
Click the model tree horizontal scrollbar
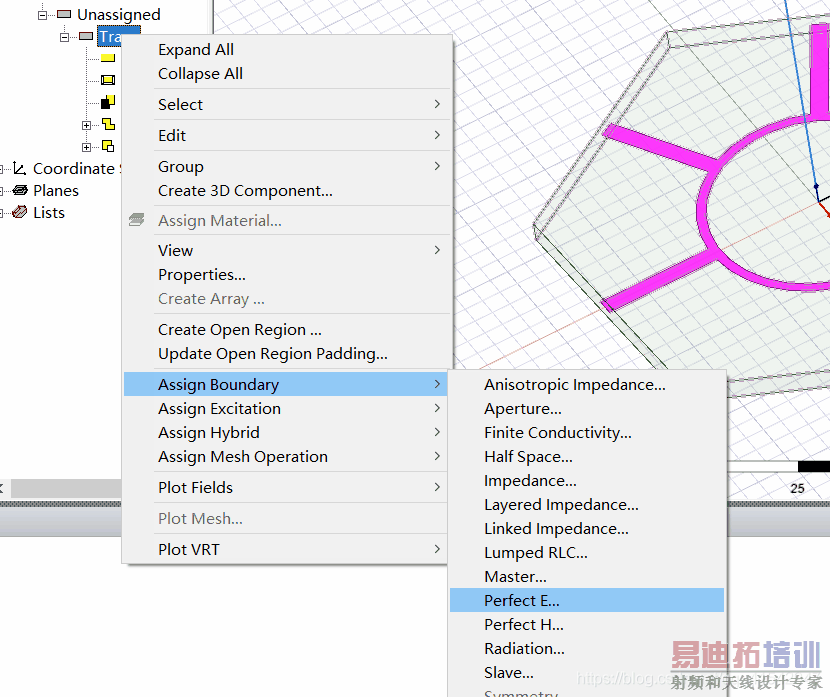66,488
